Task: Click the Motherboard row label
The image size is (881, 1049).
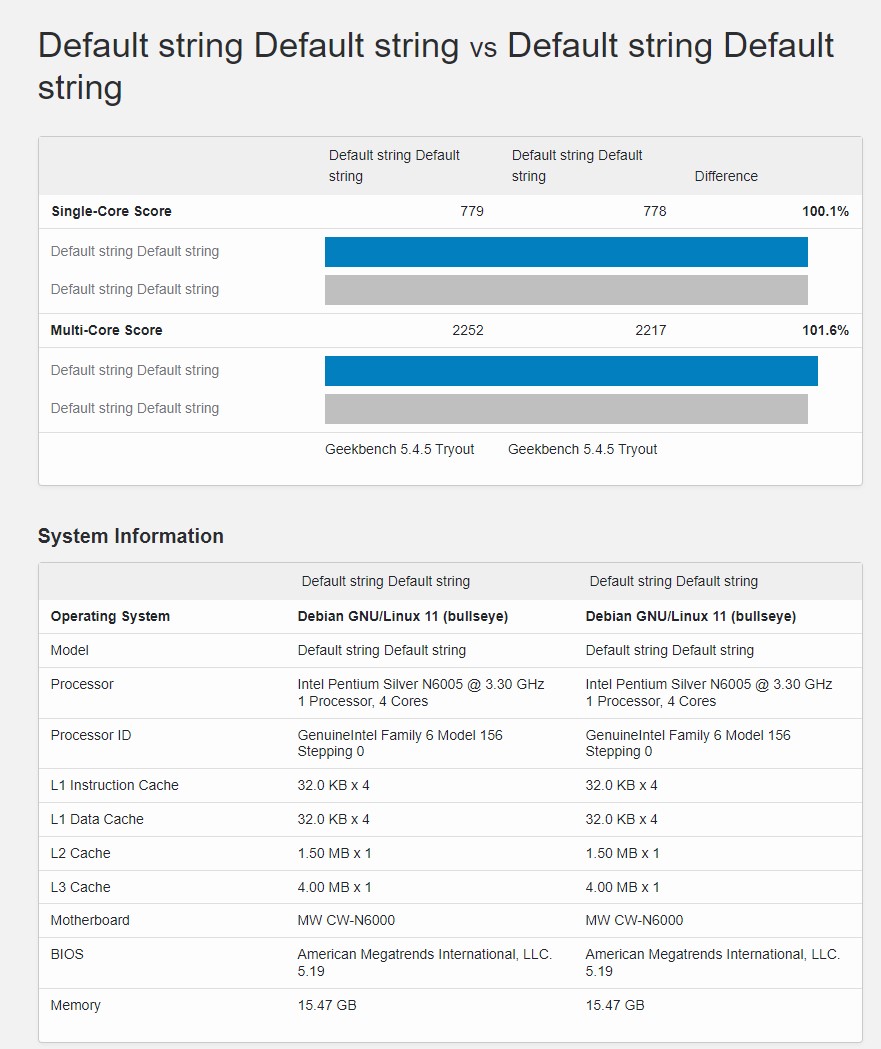Action: click(x=90, y=920)
